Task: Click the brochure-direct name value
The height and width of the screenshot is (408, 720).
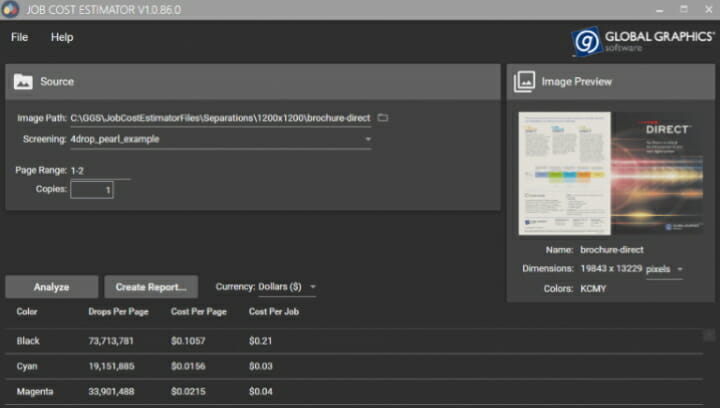Action: 612,250
